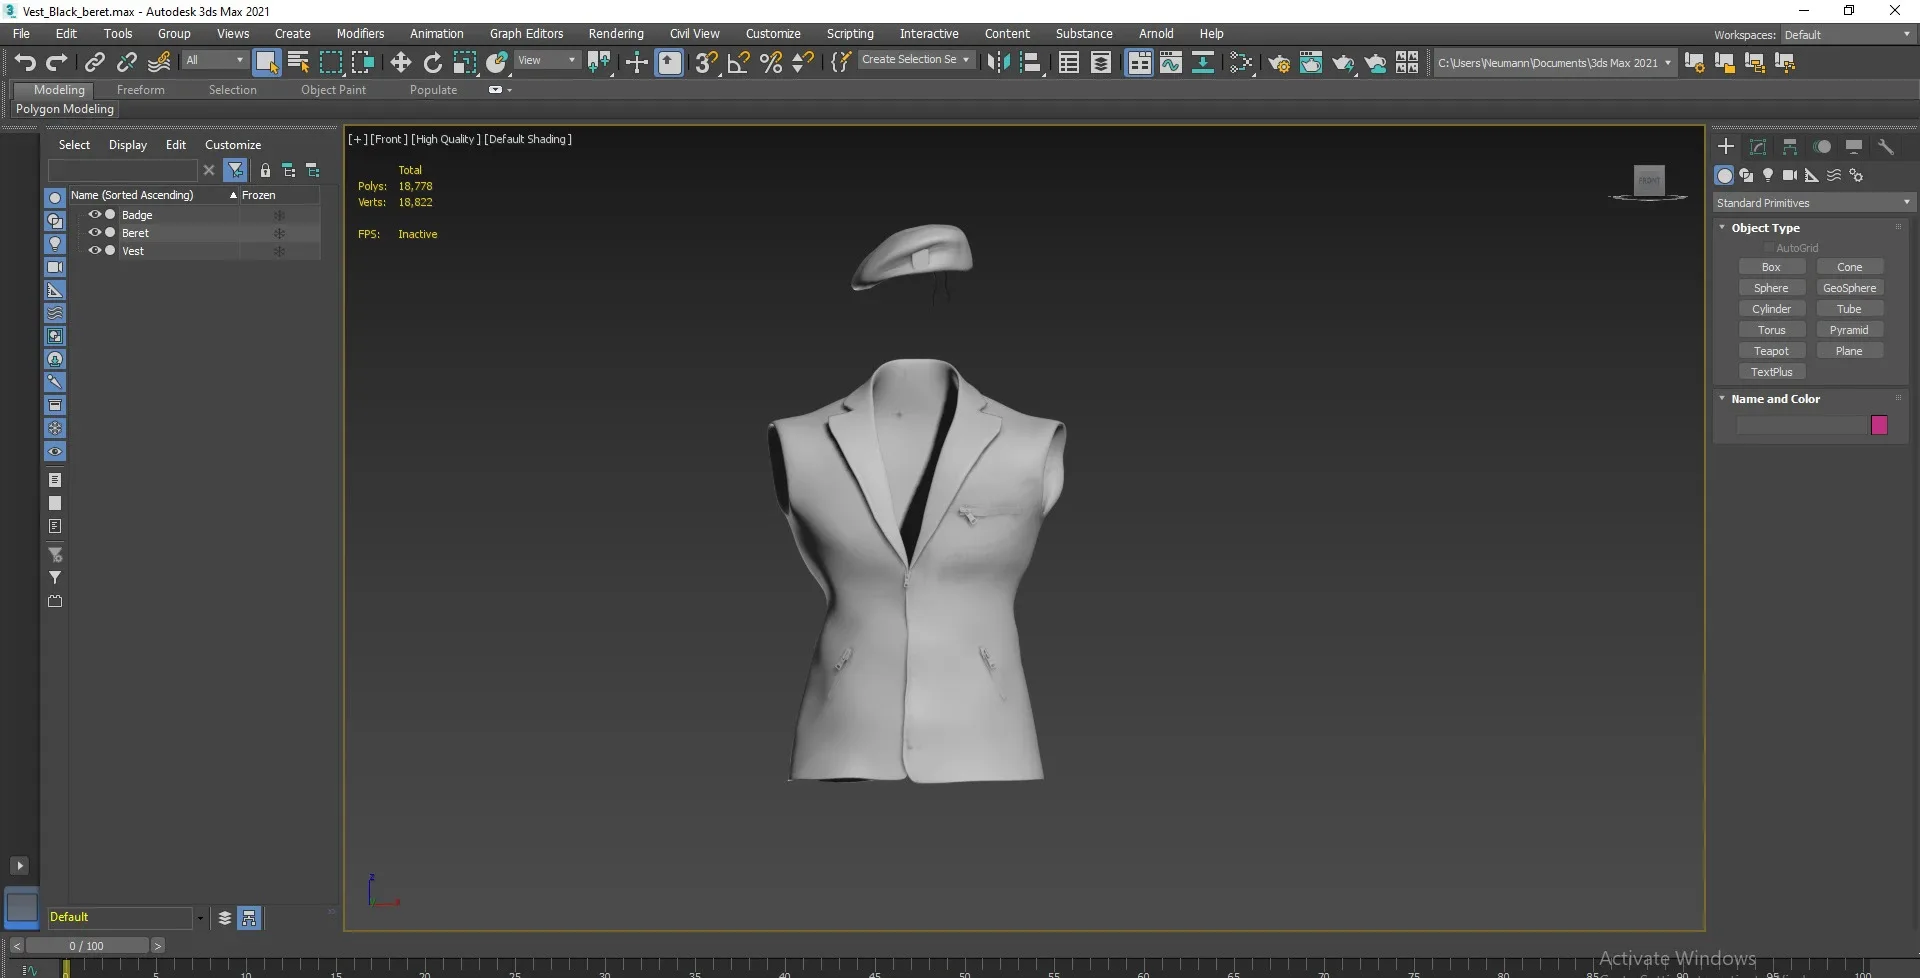Click the Align tool icon
Viewport: 1920px width, 978px height.
click(x=1030, y=62)
